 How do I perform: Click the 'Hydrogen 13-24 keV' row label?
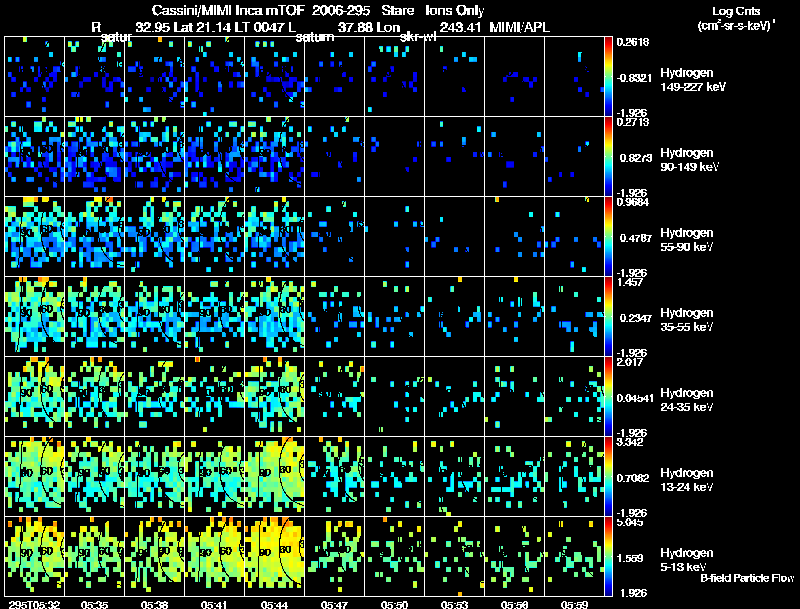[x=687, y=480]
